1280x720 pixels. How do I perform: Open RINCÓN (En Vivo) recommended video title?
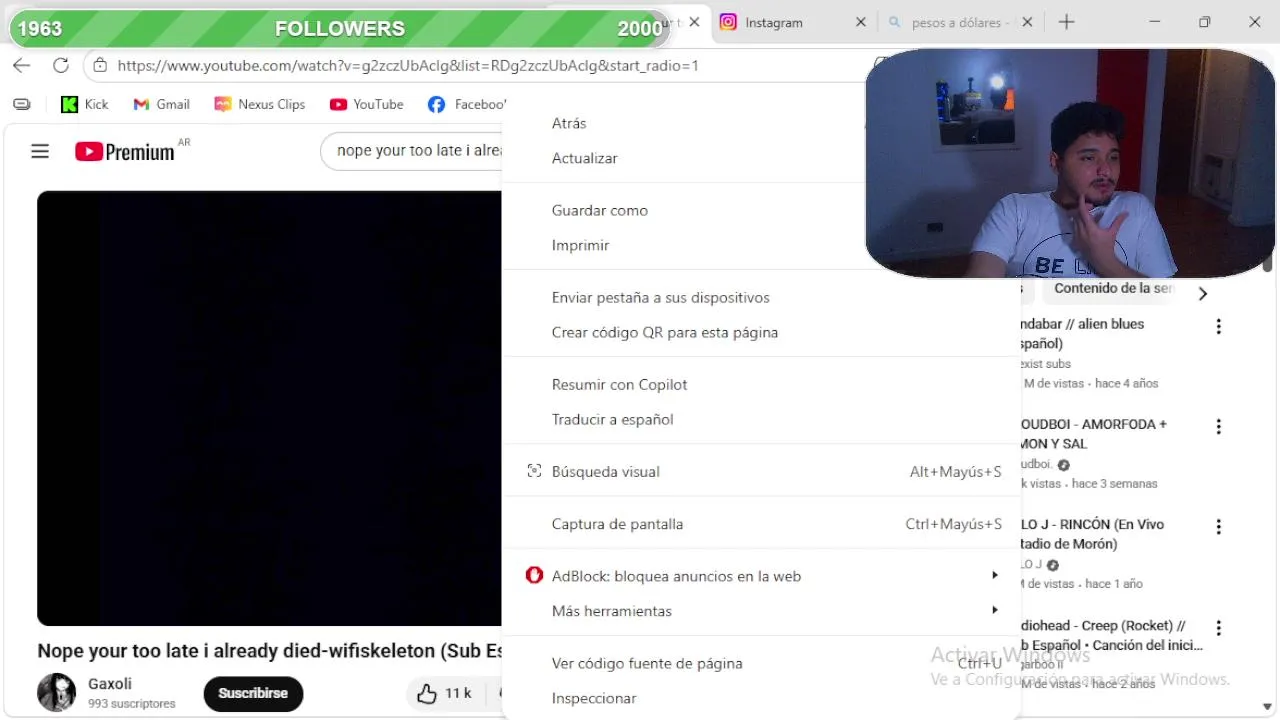click(1092, 534)
